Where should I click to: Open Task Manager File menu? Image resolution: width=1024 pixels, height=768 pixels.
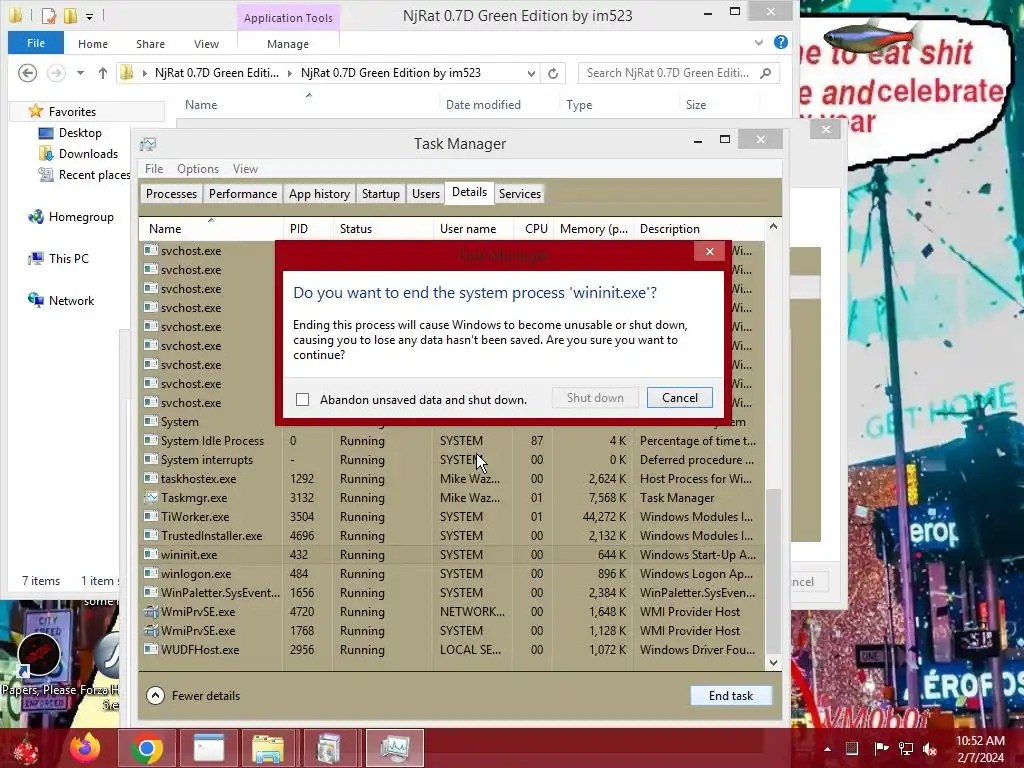click(154, 168)
